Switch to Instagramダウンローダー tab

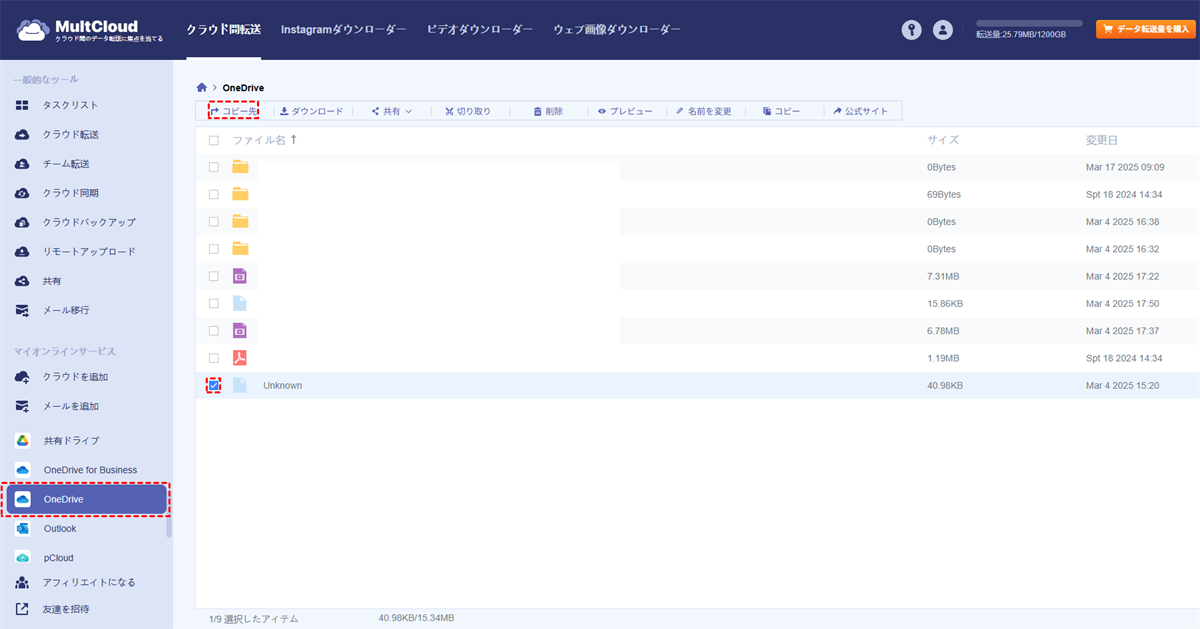tap(344, 30)
